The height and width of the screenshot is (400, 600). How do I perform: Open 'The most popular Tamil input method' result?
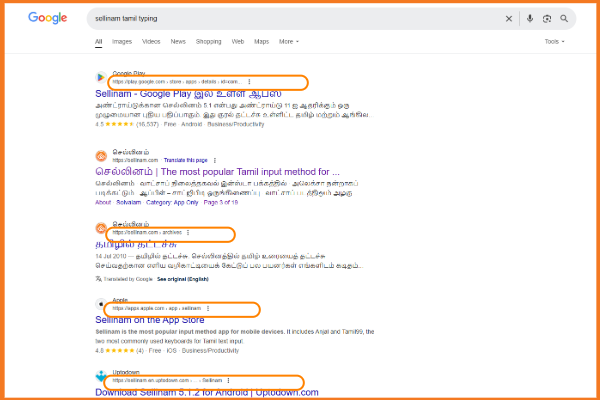click(217, 171)
